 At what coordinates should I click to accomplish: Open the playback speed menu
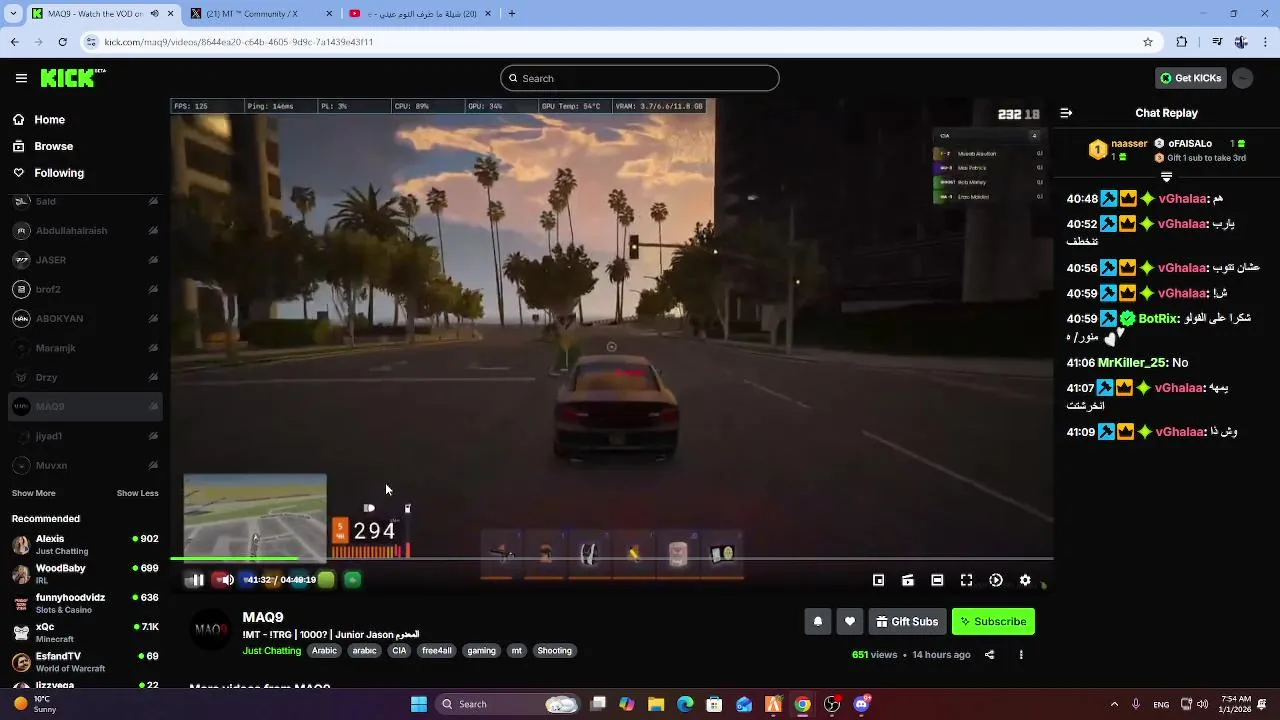996,580
